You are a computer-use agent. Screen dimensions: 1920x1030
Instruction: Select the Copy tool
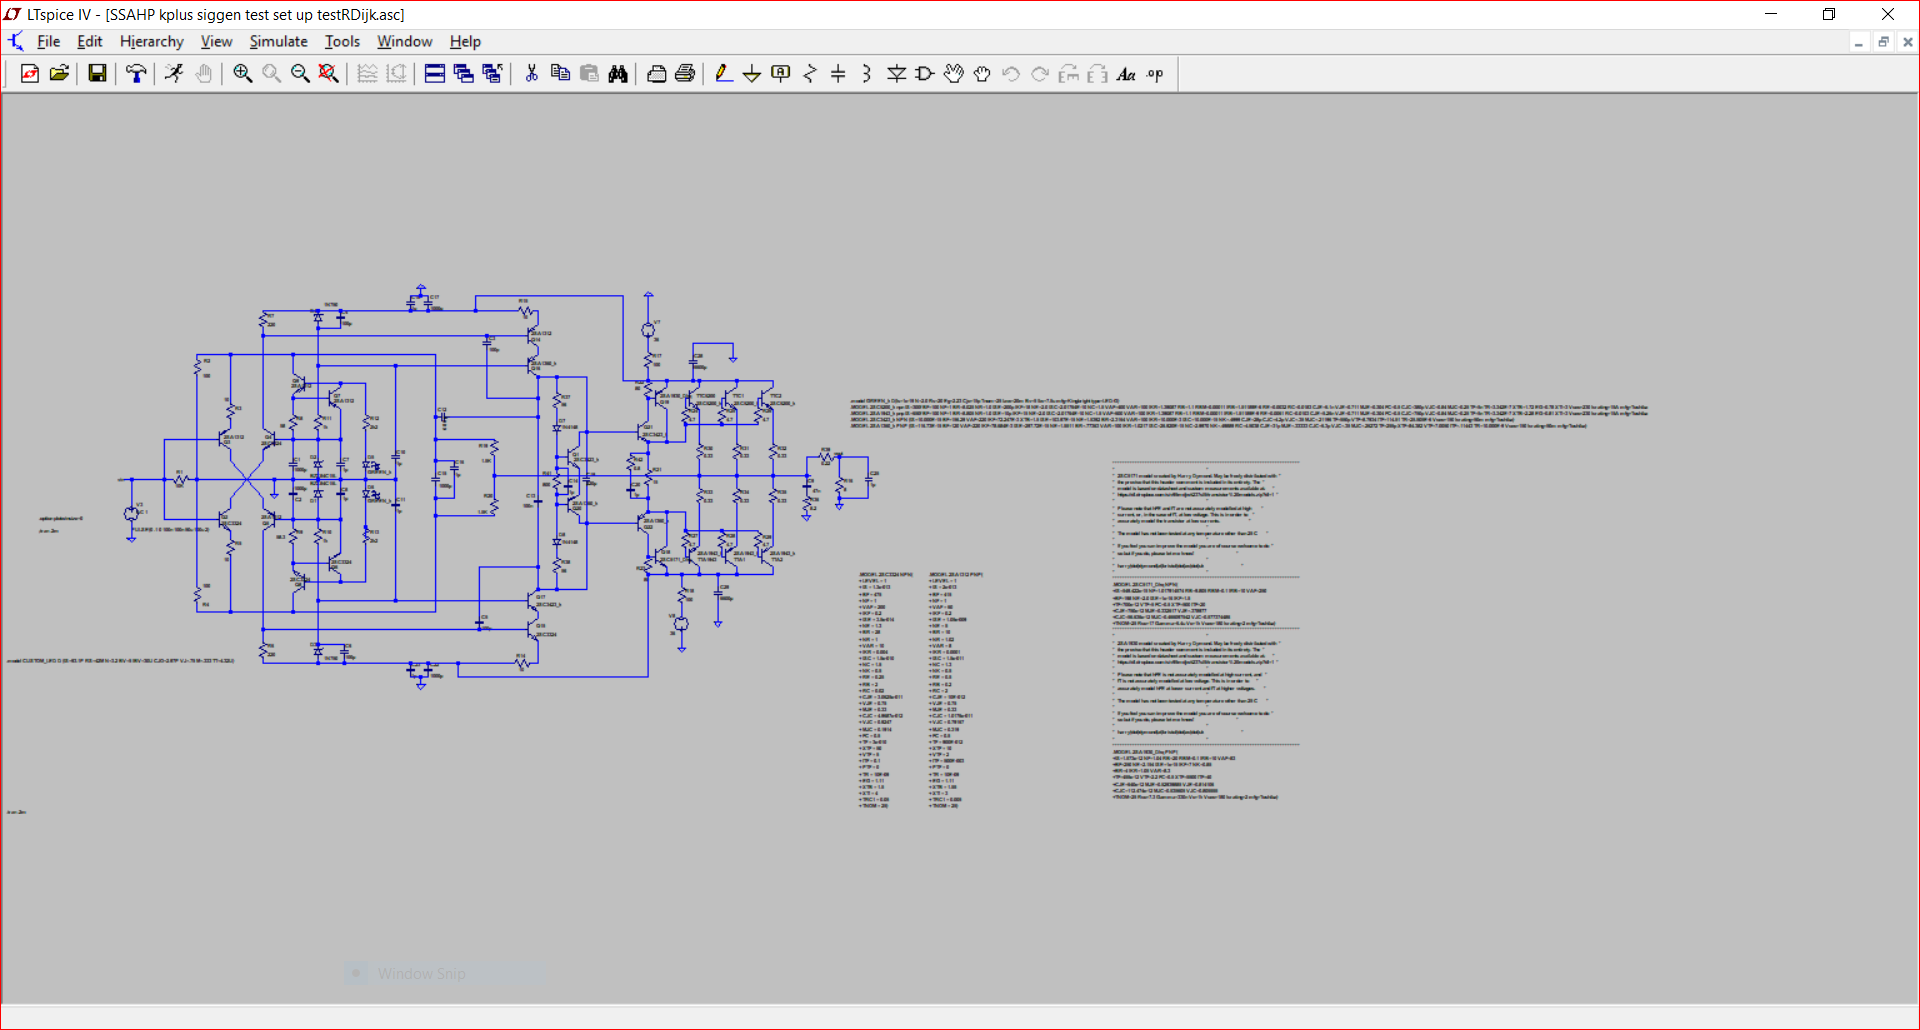561,74
